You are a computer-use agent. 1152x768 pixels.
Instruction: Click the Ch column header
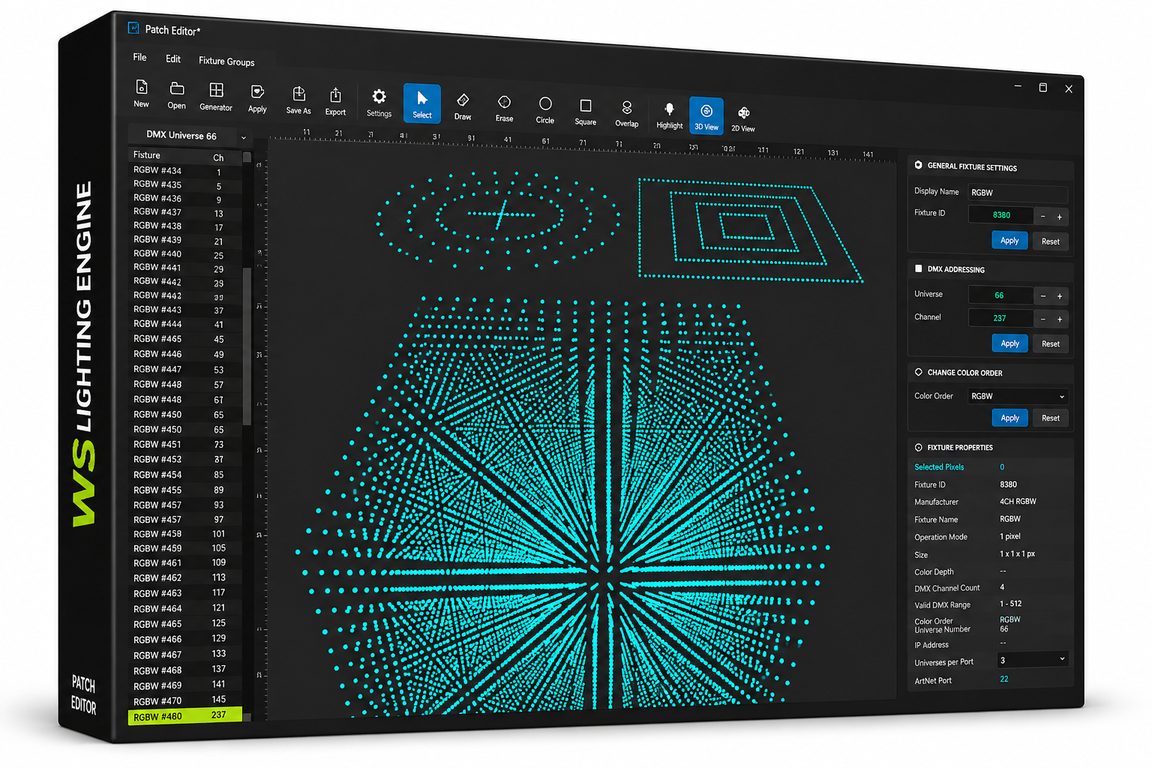(218, 157)
